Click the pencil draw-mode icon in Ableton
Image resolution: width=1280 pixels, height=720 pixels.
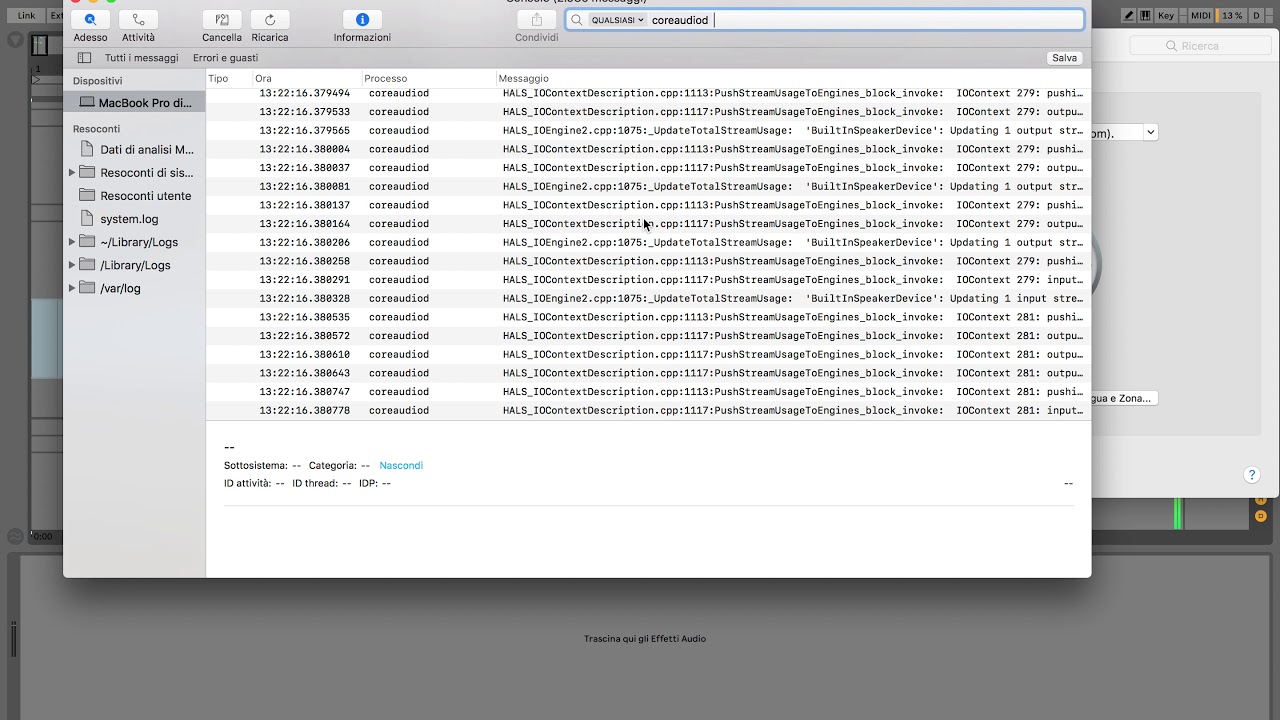tap(1129, 15)
